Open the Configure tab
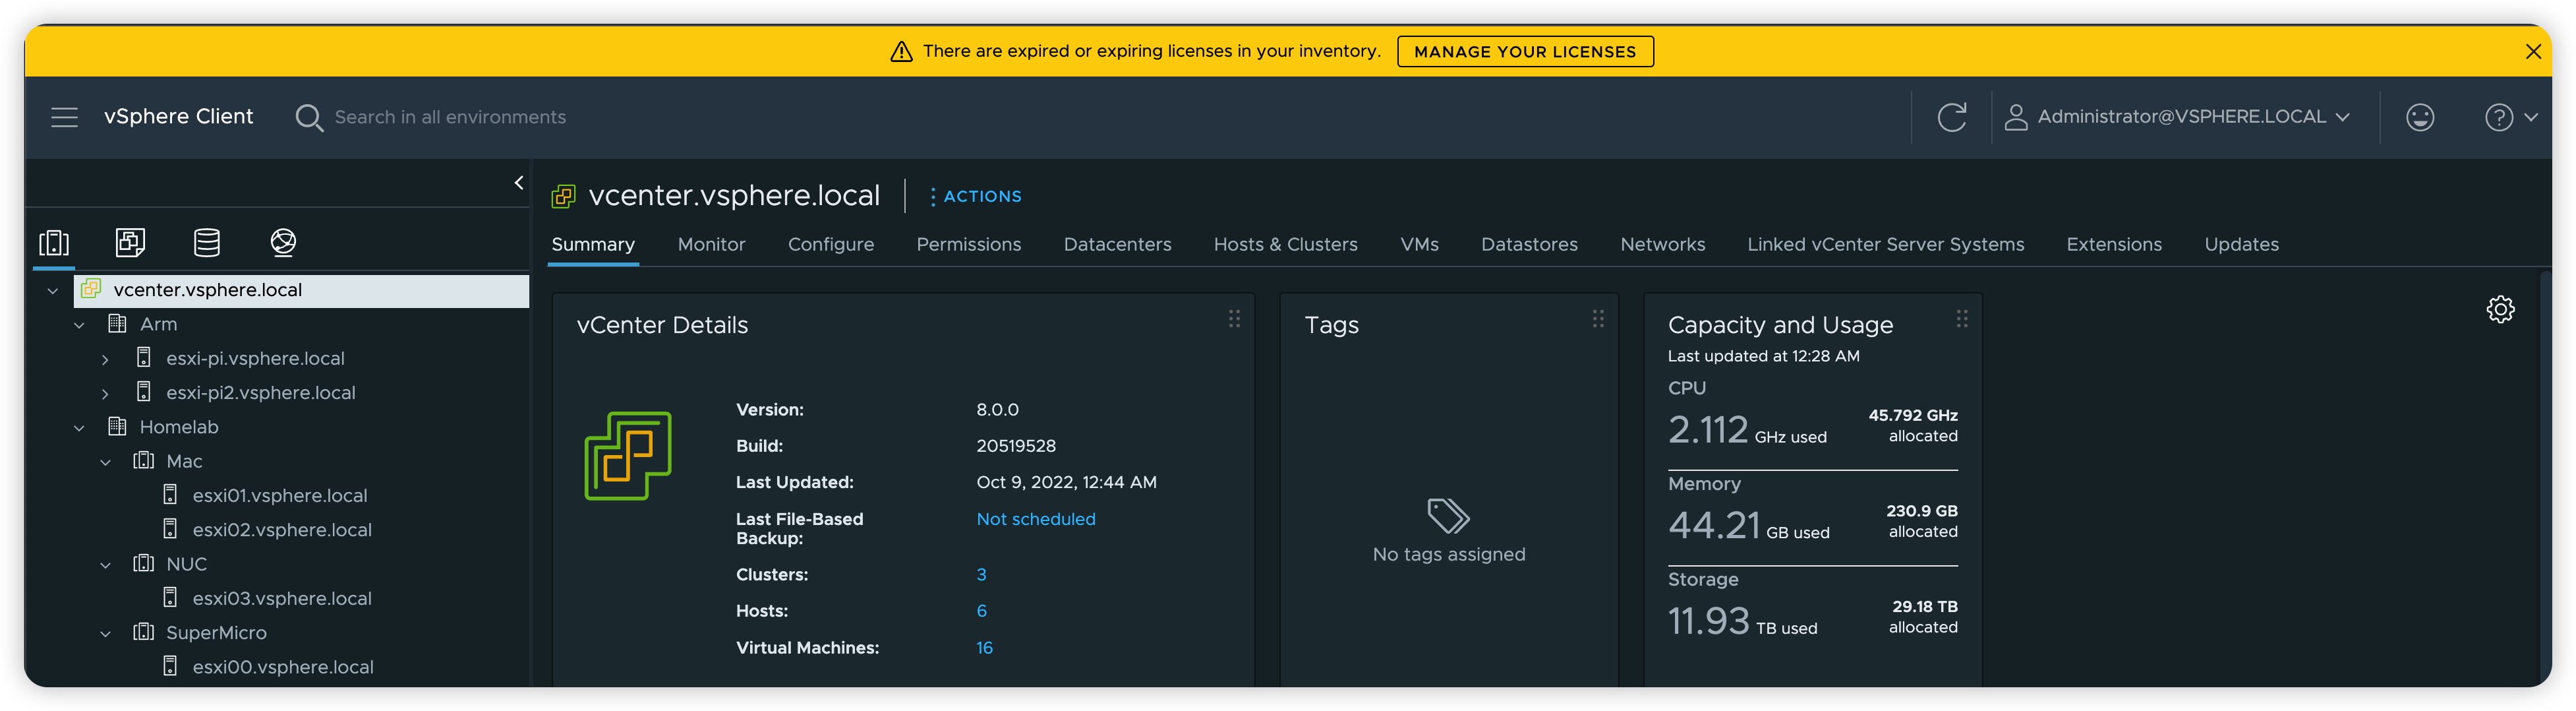The image size is (2576, 711). 830,244
